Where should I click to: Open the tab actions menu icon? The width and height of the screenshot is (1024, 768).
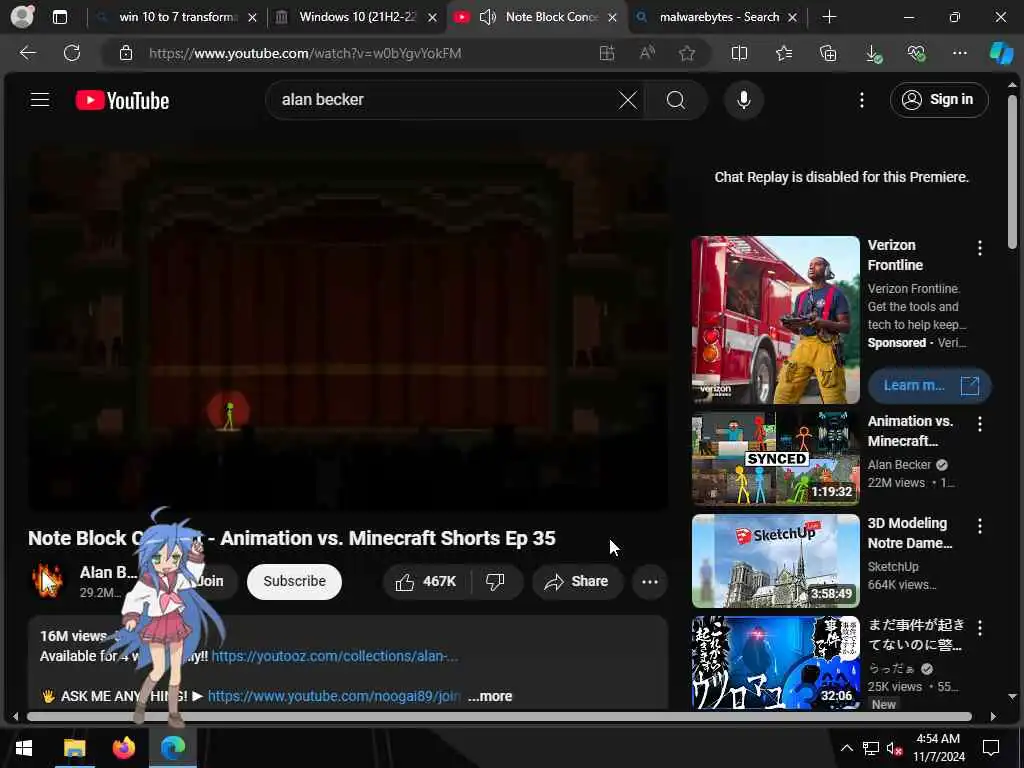coord(59,17)
